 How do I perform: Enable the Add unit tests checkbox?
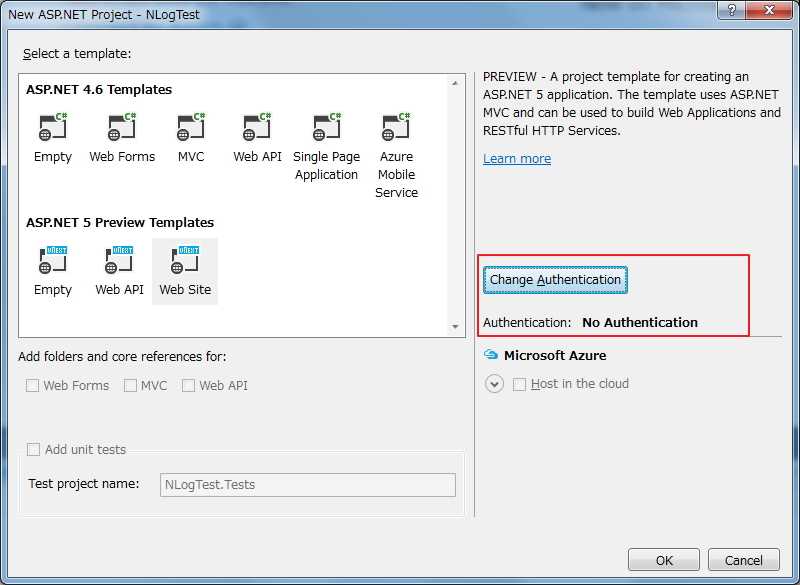click(34, 449)
